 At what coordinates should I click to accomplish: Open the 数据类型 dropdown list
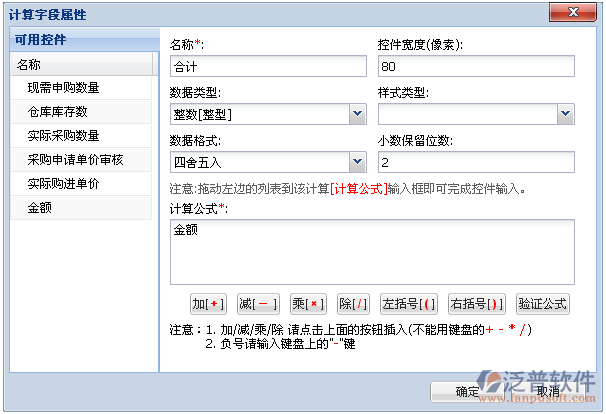pos(358,114)
